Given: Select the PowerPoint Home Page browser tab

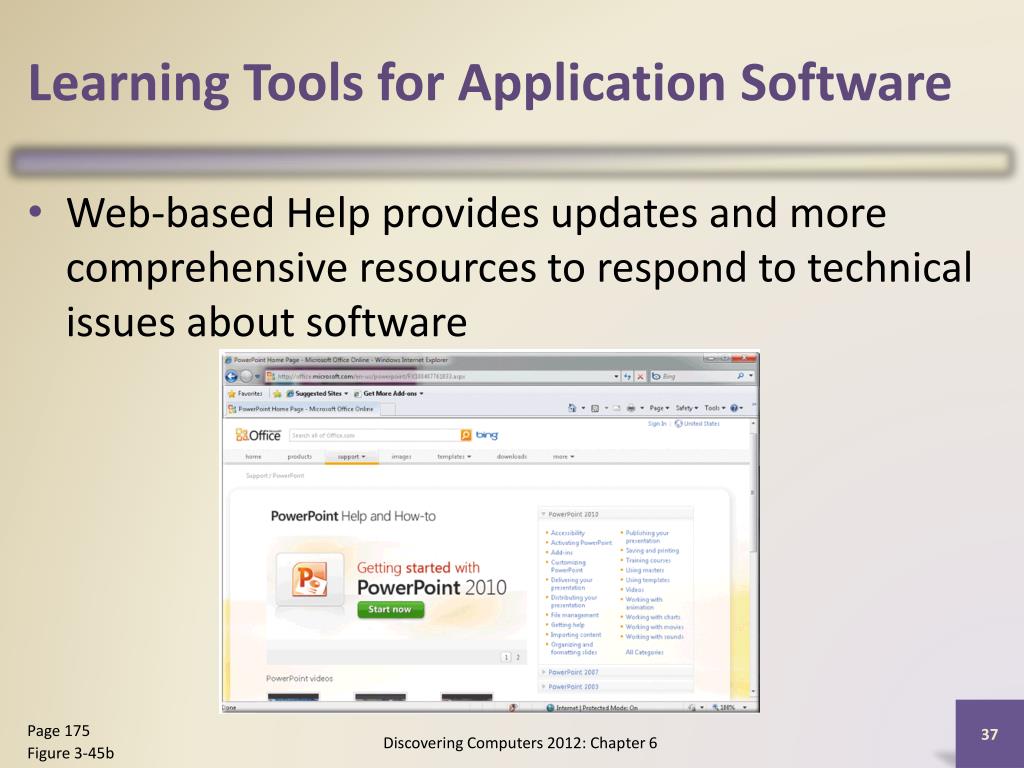Looking at the screenshot, I should 302,409.
